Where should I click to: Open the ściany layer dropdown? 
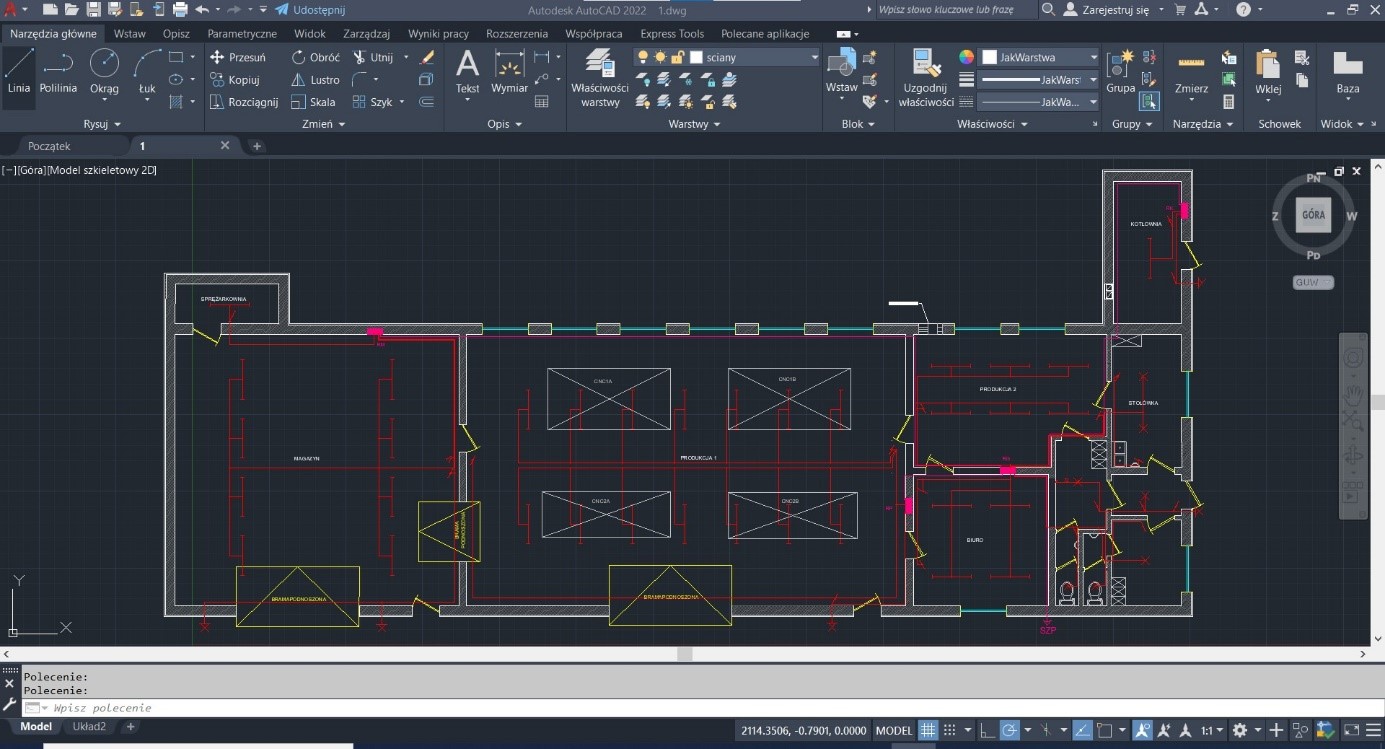pos(814,58)
